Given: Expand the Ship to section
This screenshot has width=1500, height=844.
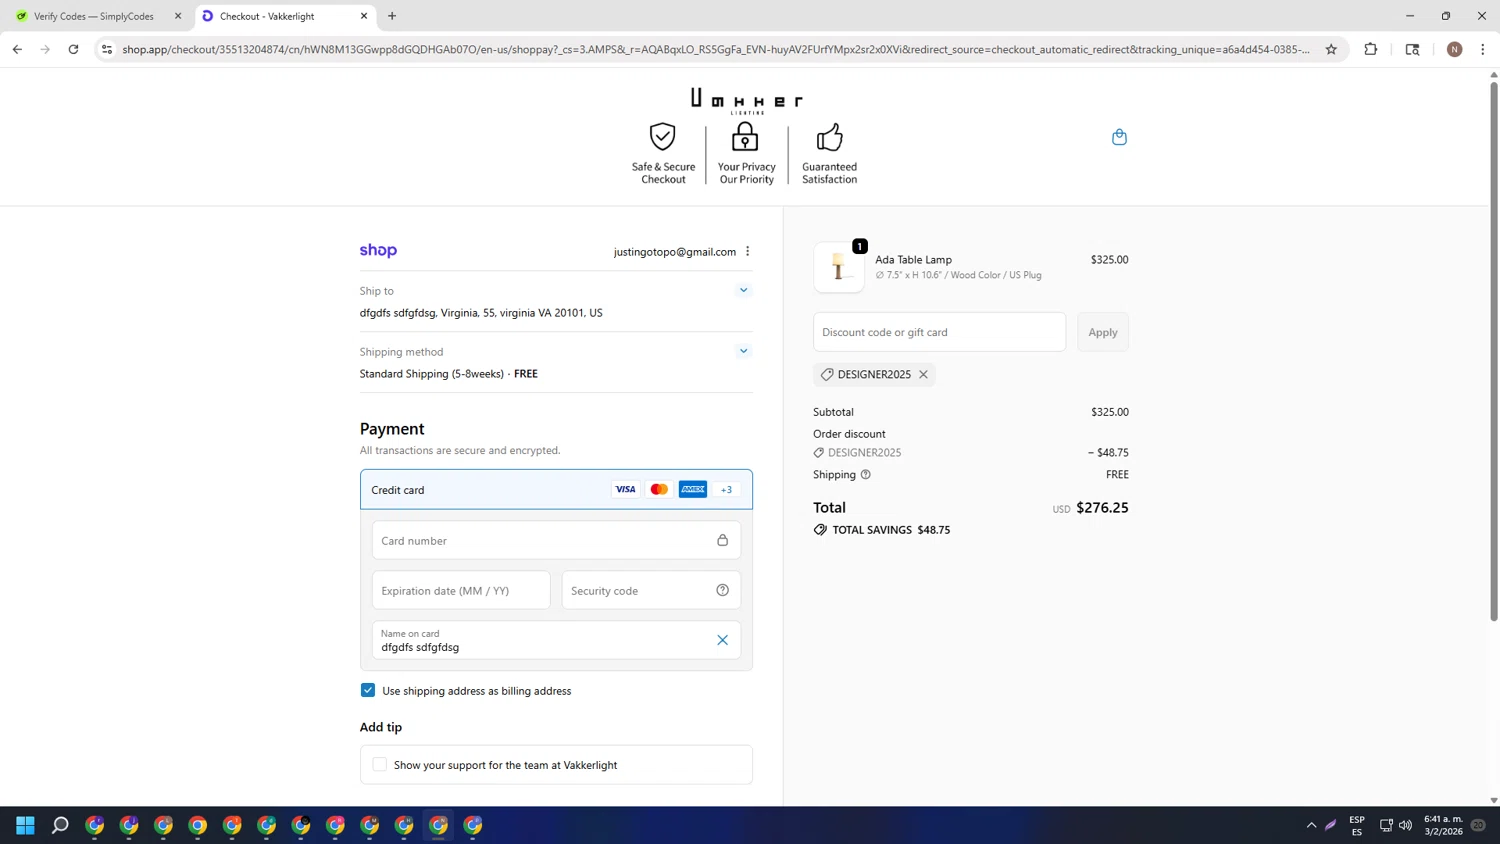Looking at the screenshot, I should (x=743, y=290).
